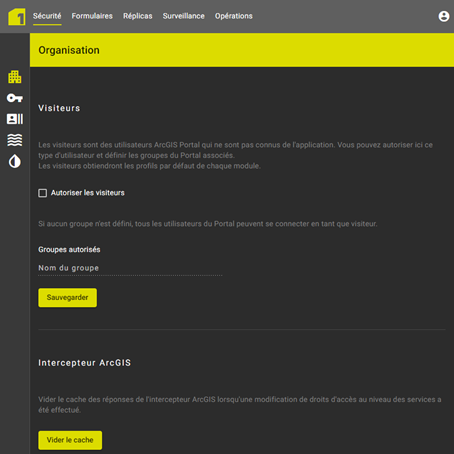Click the Groupes autorisés label
The height and width of the screenshot is (454, 454).
(x=69, y=250)
